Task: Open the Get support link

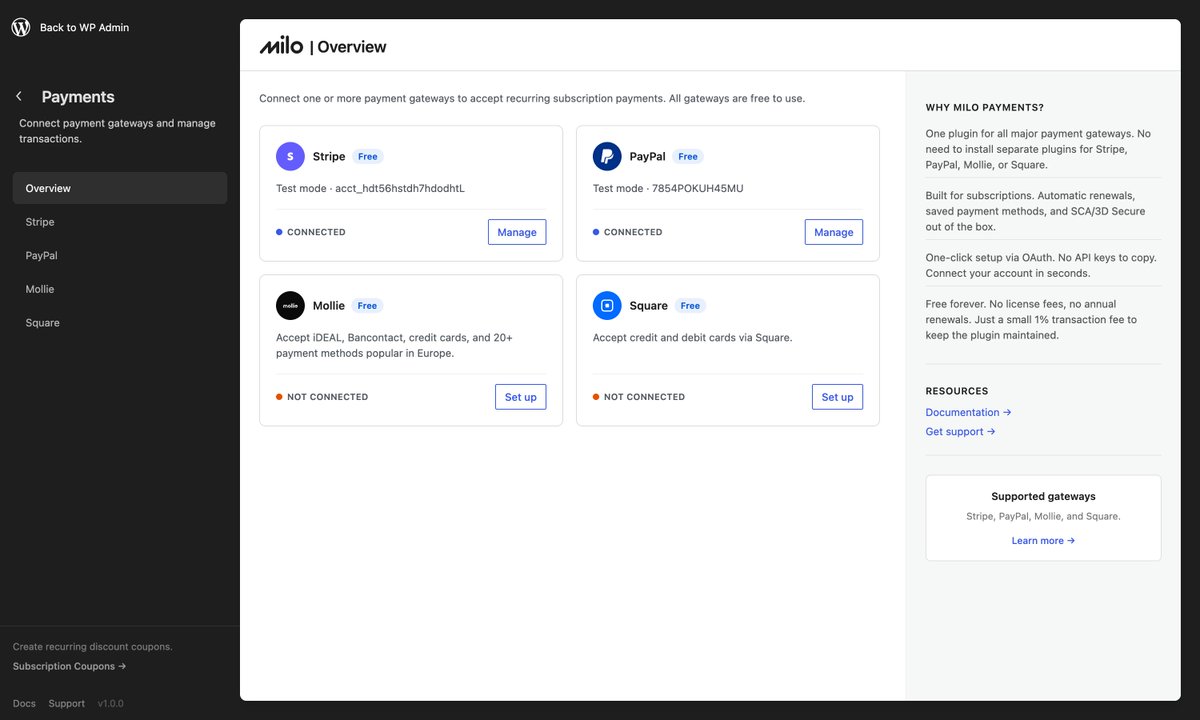Action: pos(960,432)
